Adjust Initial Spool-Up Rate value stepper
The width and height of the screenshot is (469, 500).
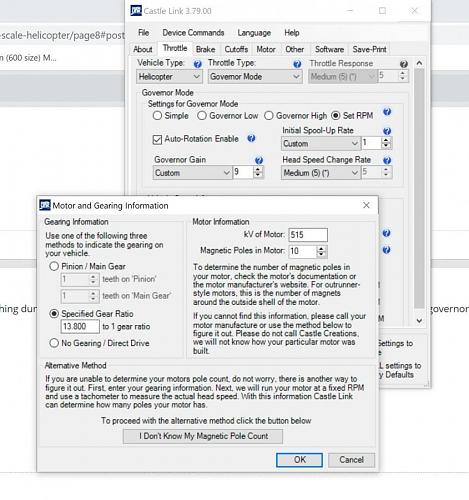point(386,143)
